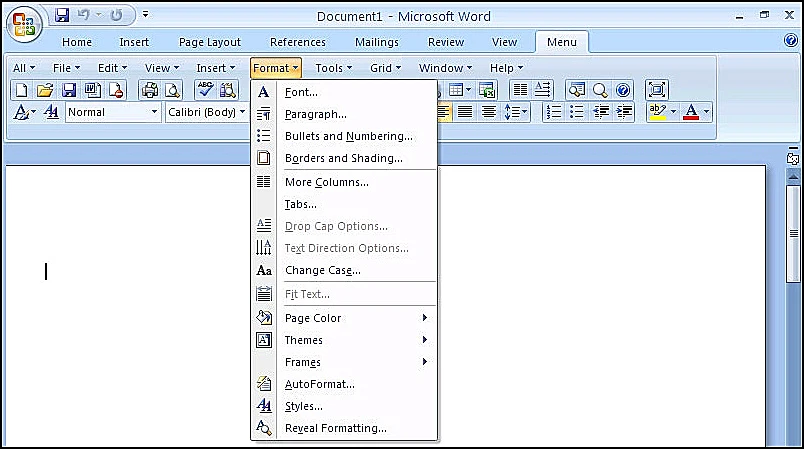
Task: Expand the Page Color submenu
Action: [425, 318]
